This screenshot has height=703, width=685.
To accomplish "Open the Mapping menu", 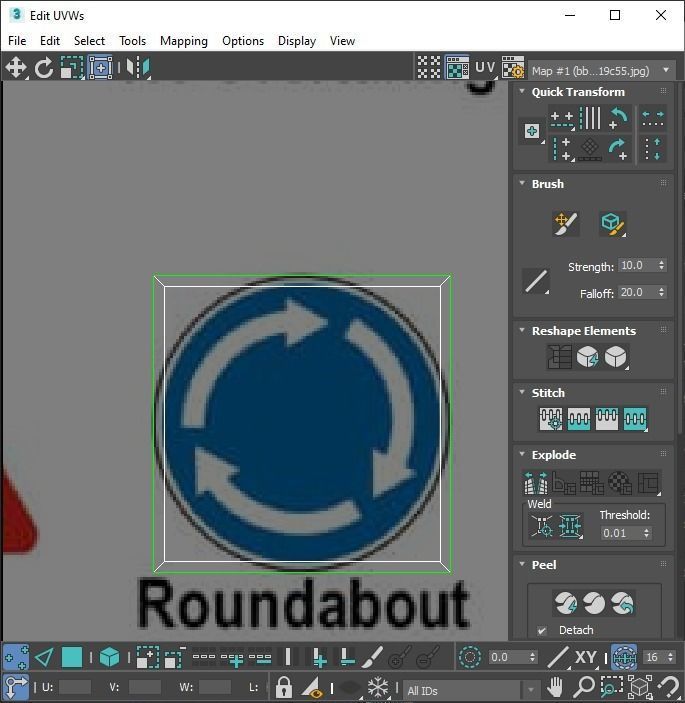I will pos(184,41).
